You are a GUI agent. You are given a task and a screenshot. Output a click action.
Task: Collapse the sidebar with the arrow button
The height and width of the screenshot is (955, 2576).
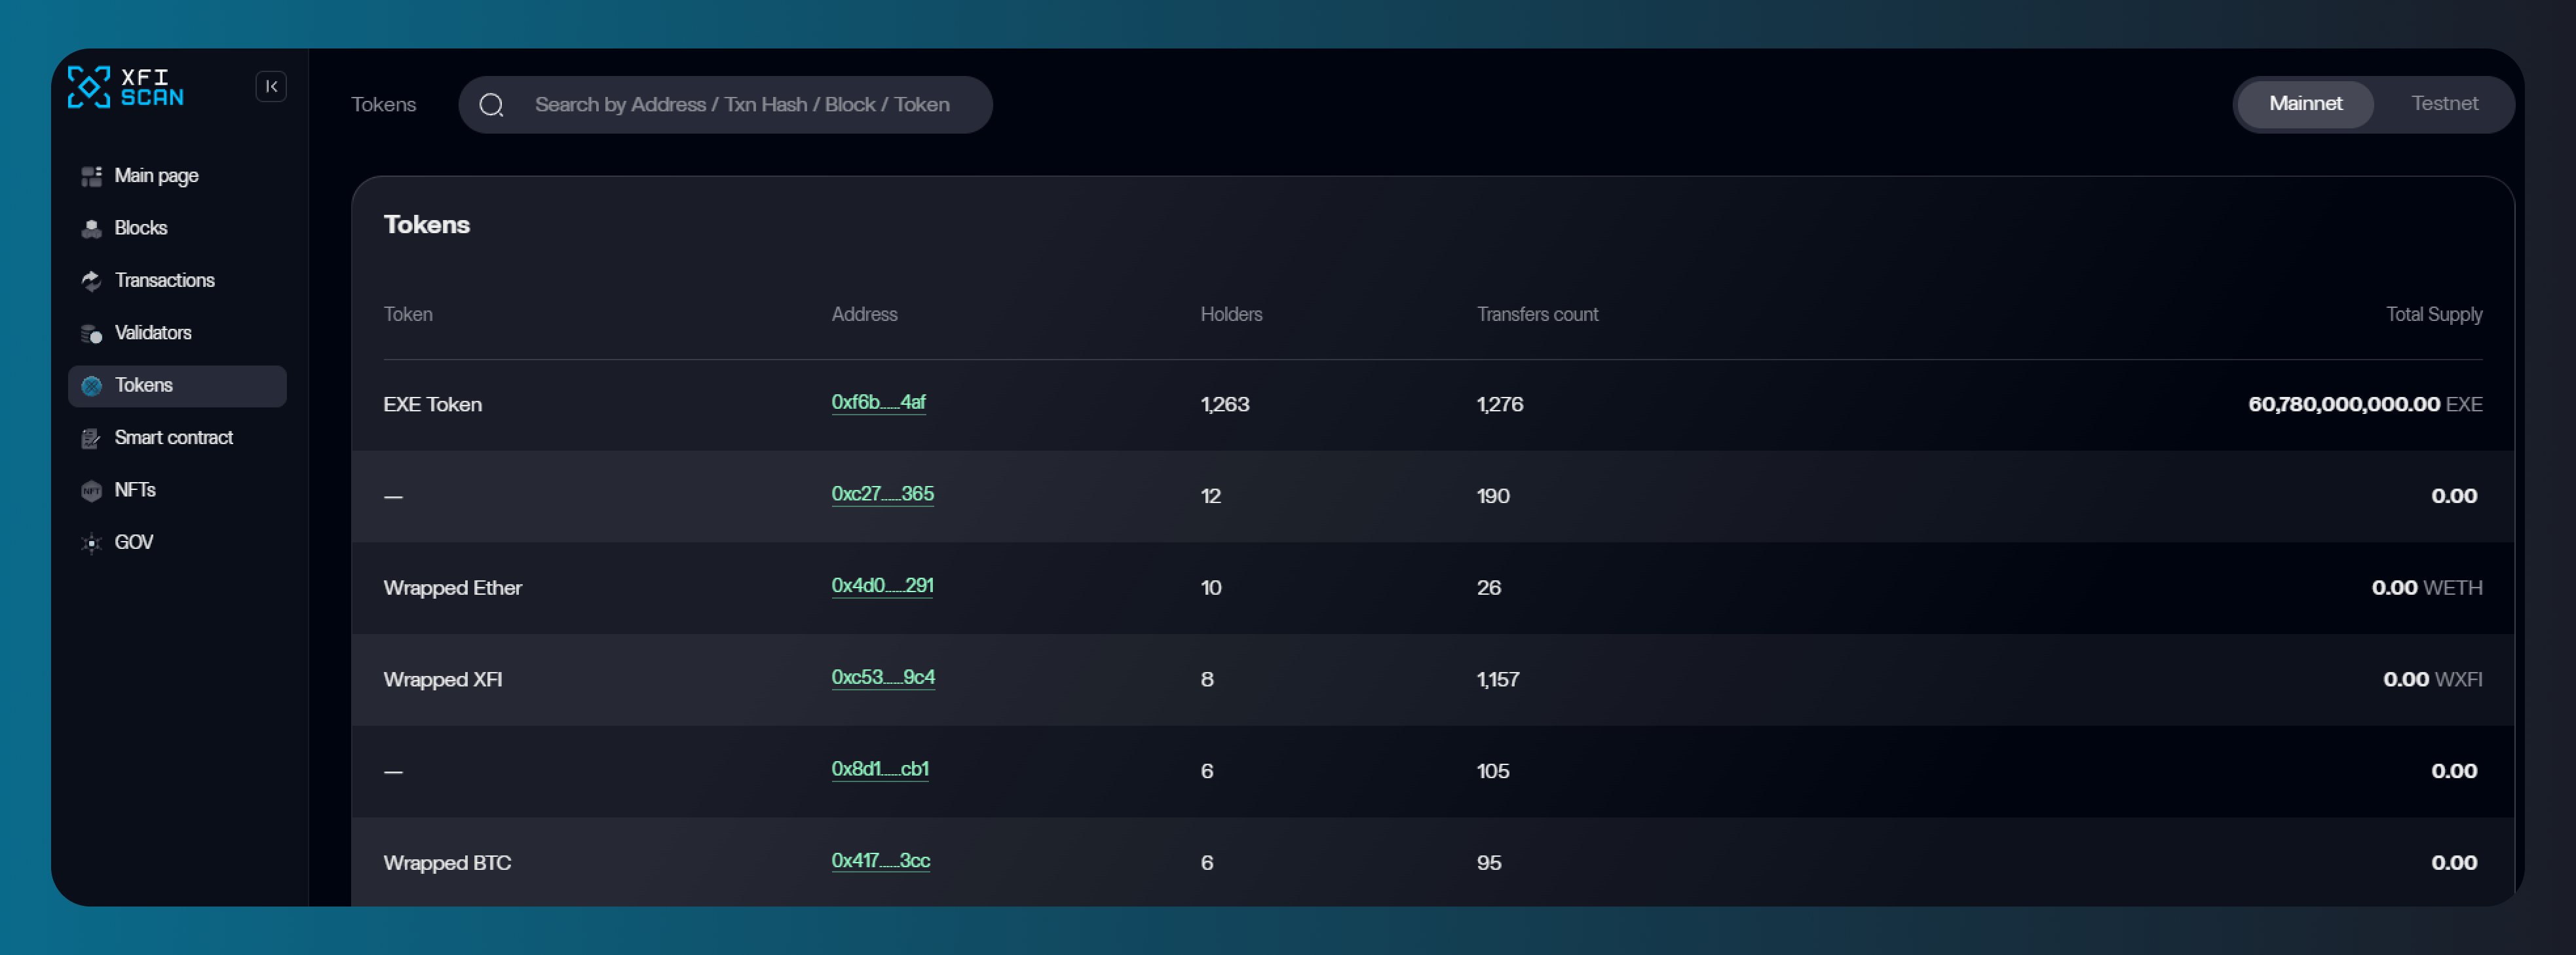click(271, 87)
